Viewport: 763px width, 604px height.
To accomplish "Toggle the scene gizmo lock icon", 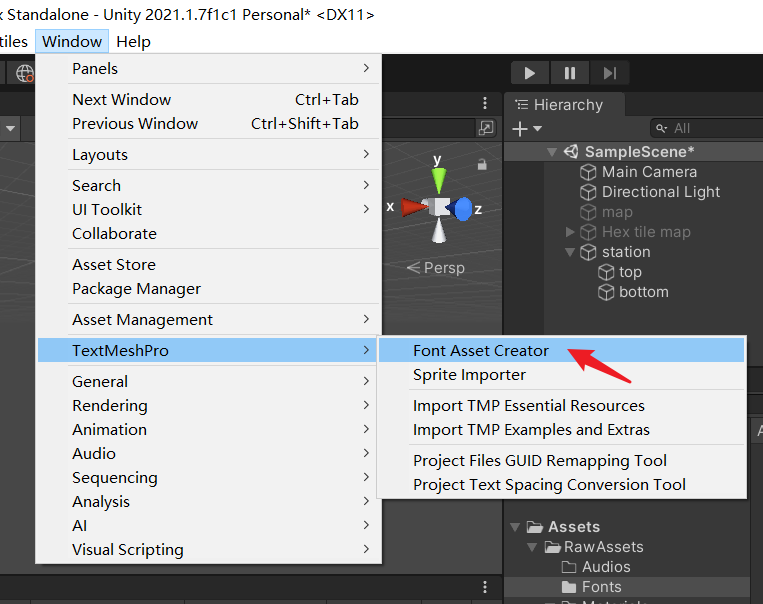I will (482, 165).
